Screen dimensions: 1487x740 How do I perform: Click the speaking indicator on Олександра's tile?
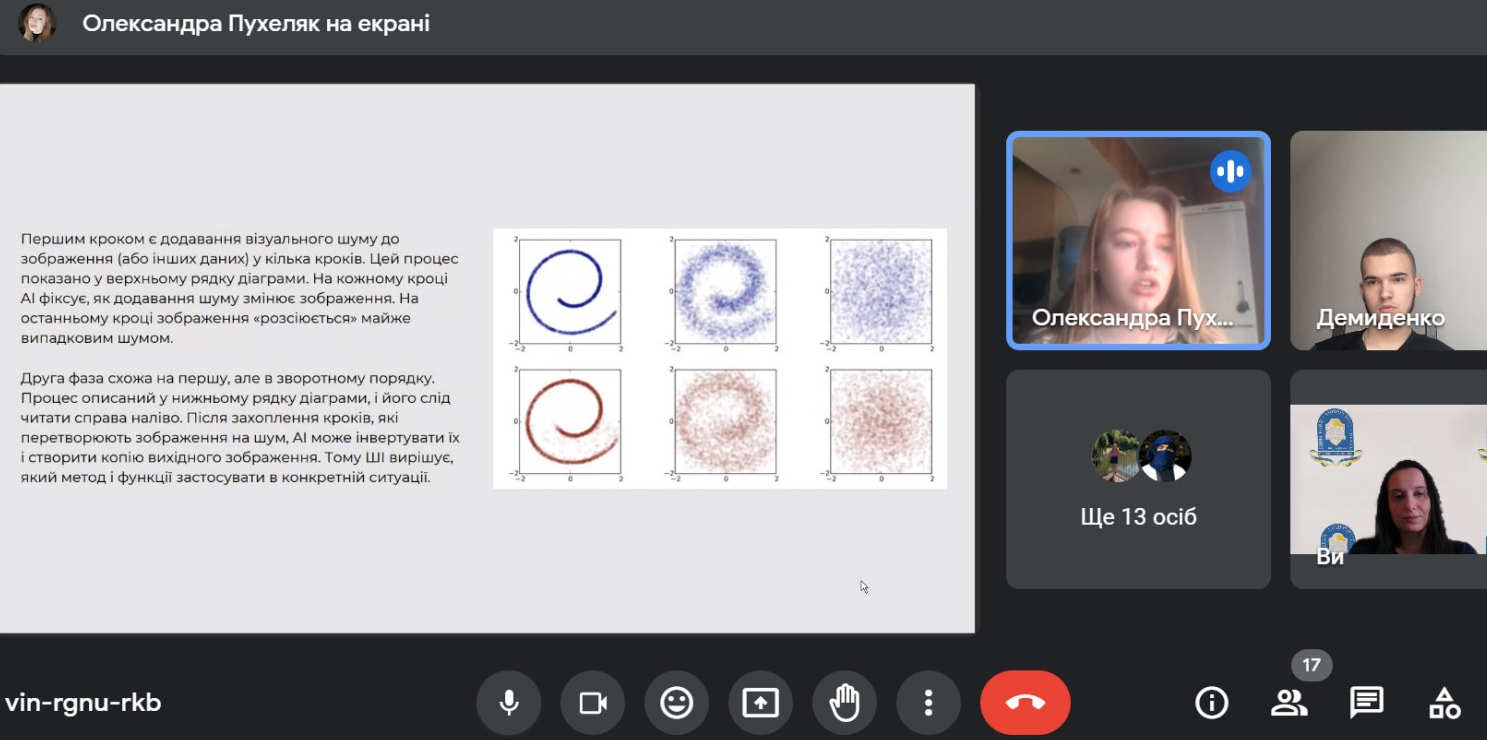pos(1230,171)
